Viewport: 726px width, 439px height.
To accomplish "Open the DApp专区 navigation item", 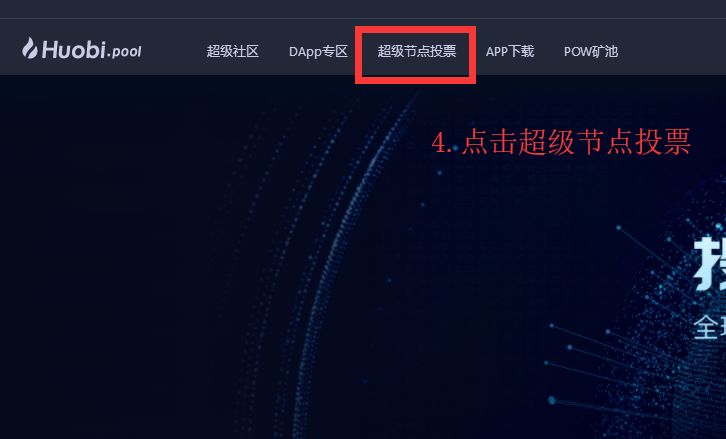I will tap(318, 51).
